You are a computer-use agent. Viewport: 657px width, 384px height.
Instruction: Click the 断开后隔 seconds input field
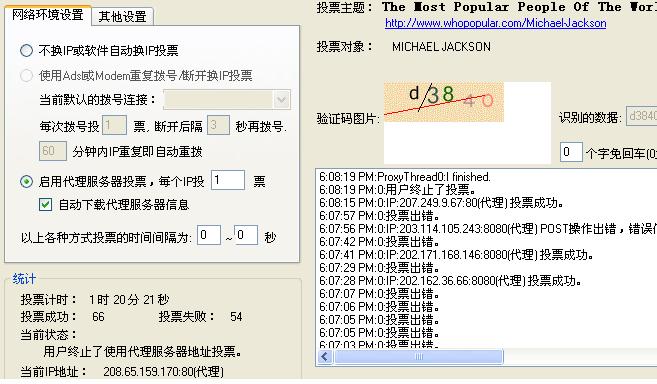[x=218, y=125]
